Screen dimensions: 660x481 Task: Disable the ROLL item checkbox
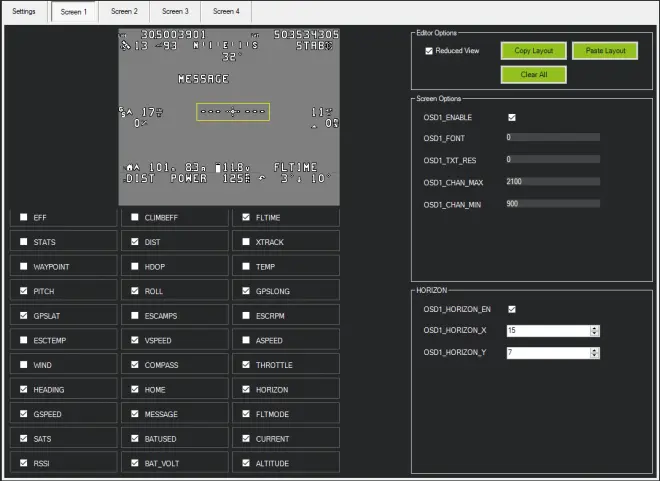(135, 291)
